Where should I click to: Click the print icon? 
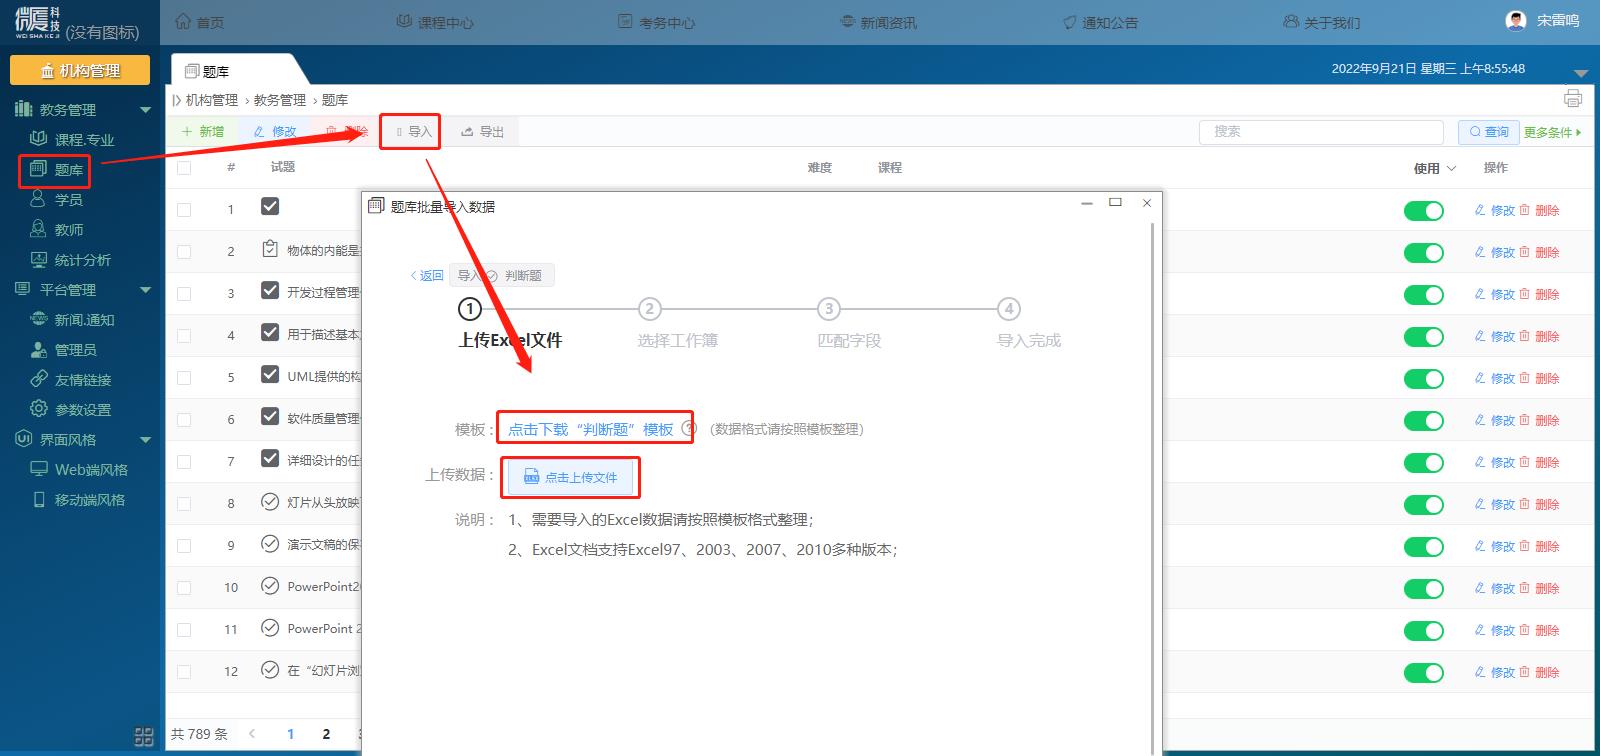coord(1573,98)
